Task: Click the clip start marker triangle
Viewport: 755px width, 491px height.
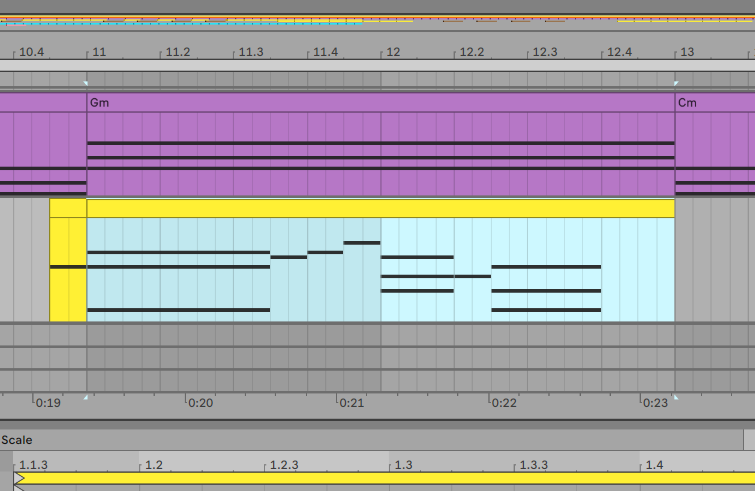Action: 20,479
